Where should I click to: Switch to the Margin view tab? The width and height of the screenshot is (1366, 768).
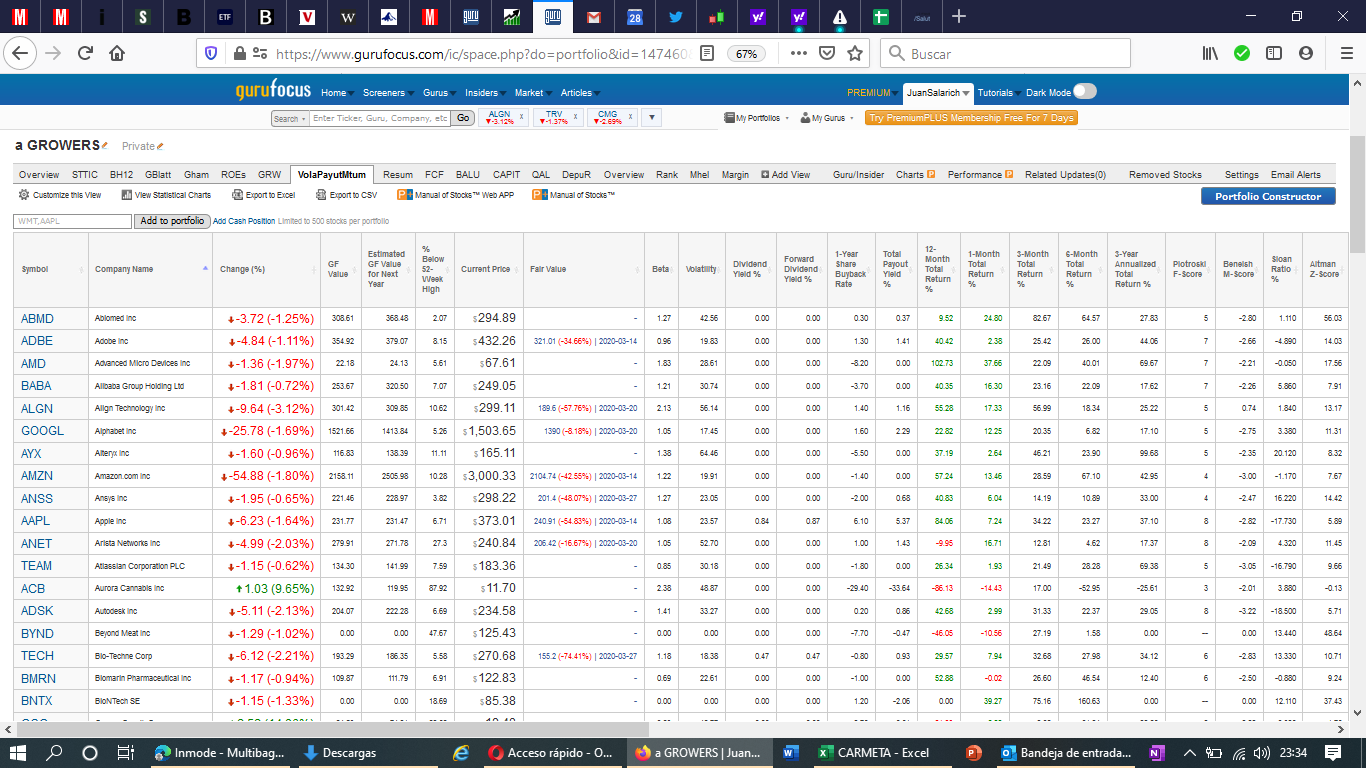coord(735,174)
